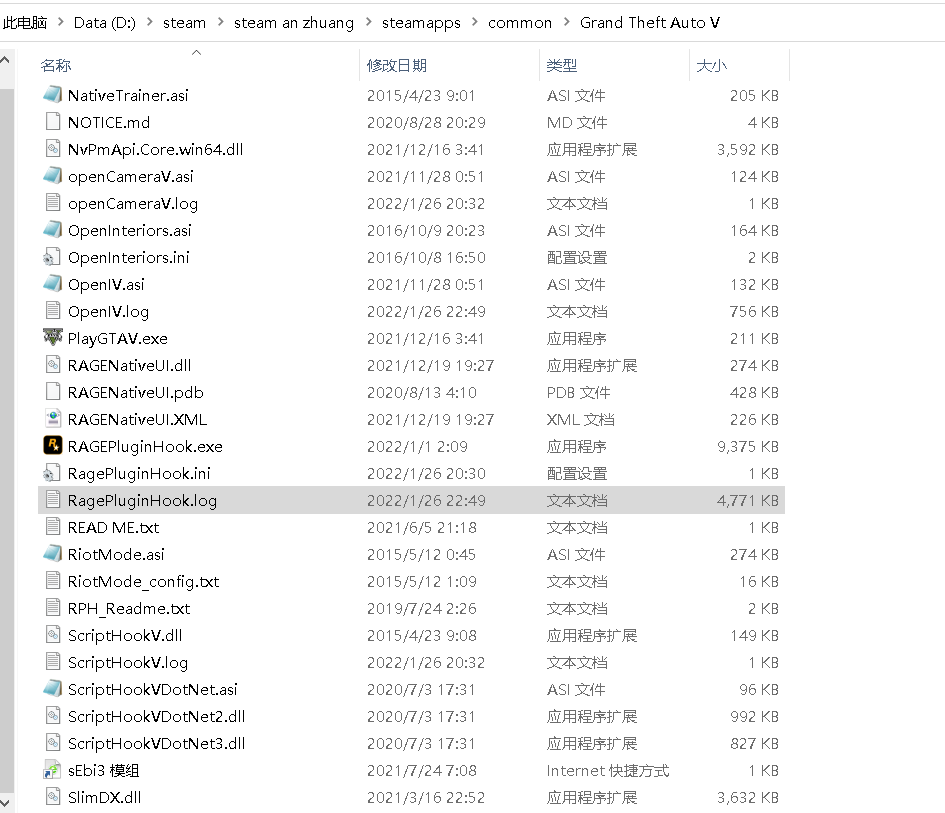
Task: Click the PlayGTAV.exe game icon
Action: point(52,337)
